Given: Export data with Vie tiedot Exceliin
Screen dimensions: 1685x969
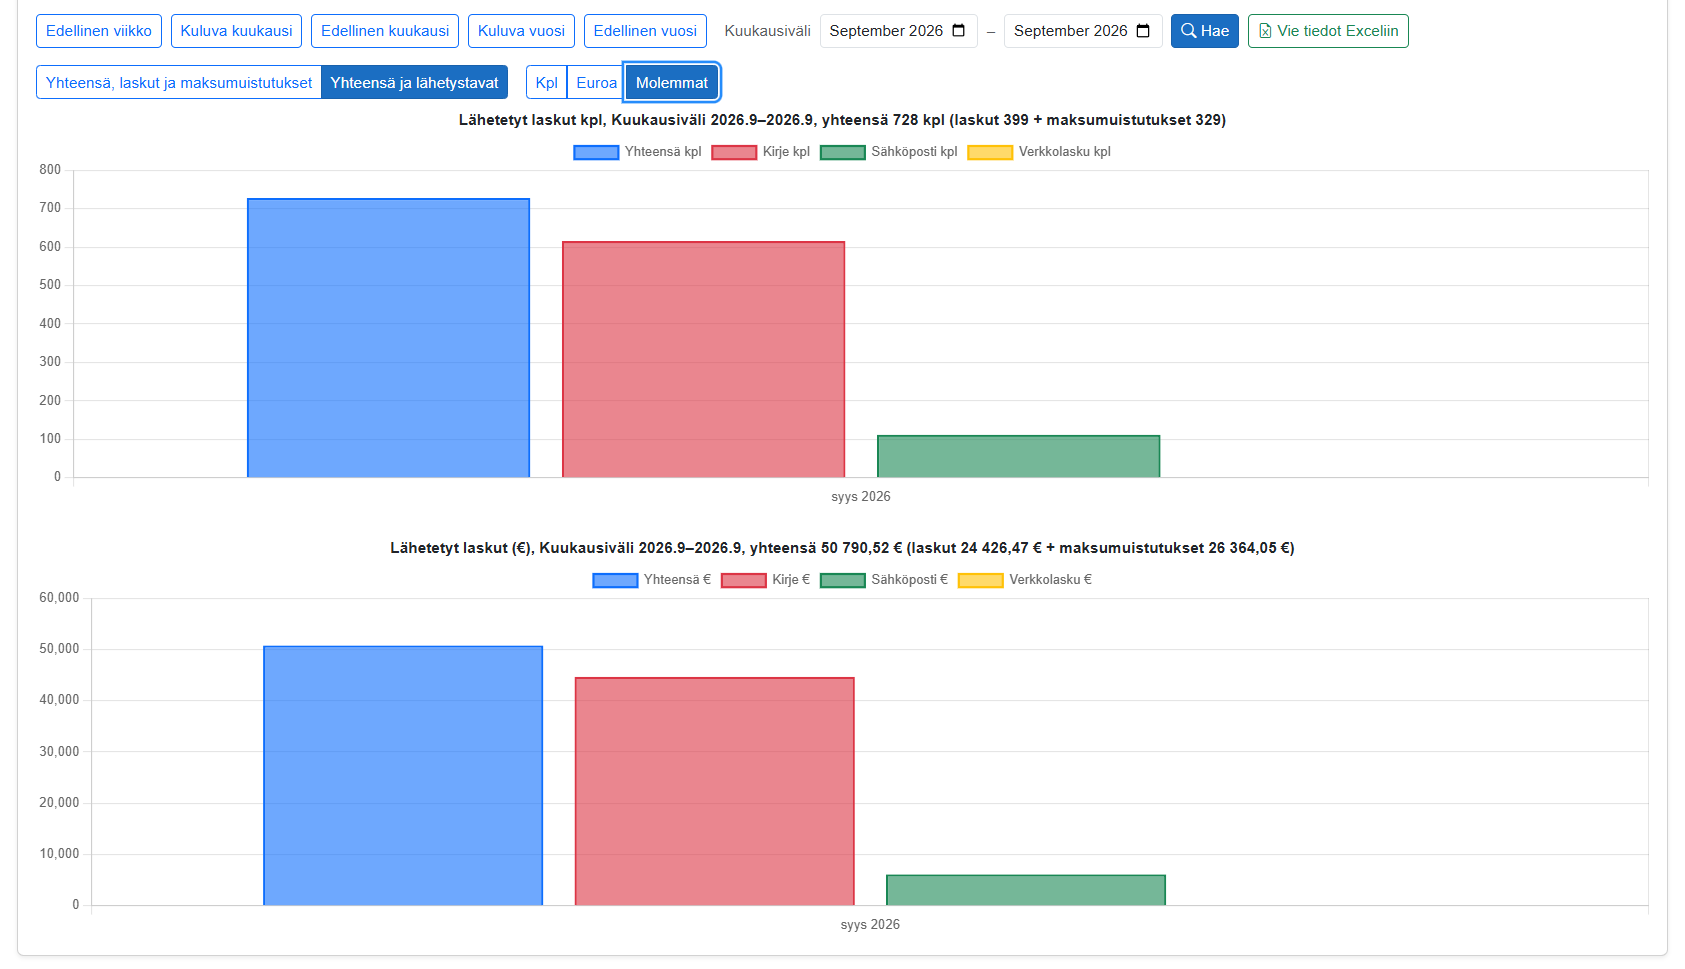Looking at the screenshot, I should [1328, 31].
